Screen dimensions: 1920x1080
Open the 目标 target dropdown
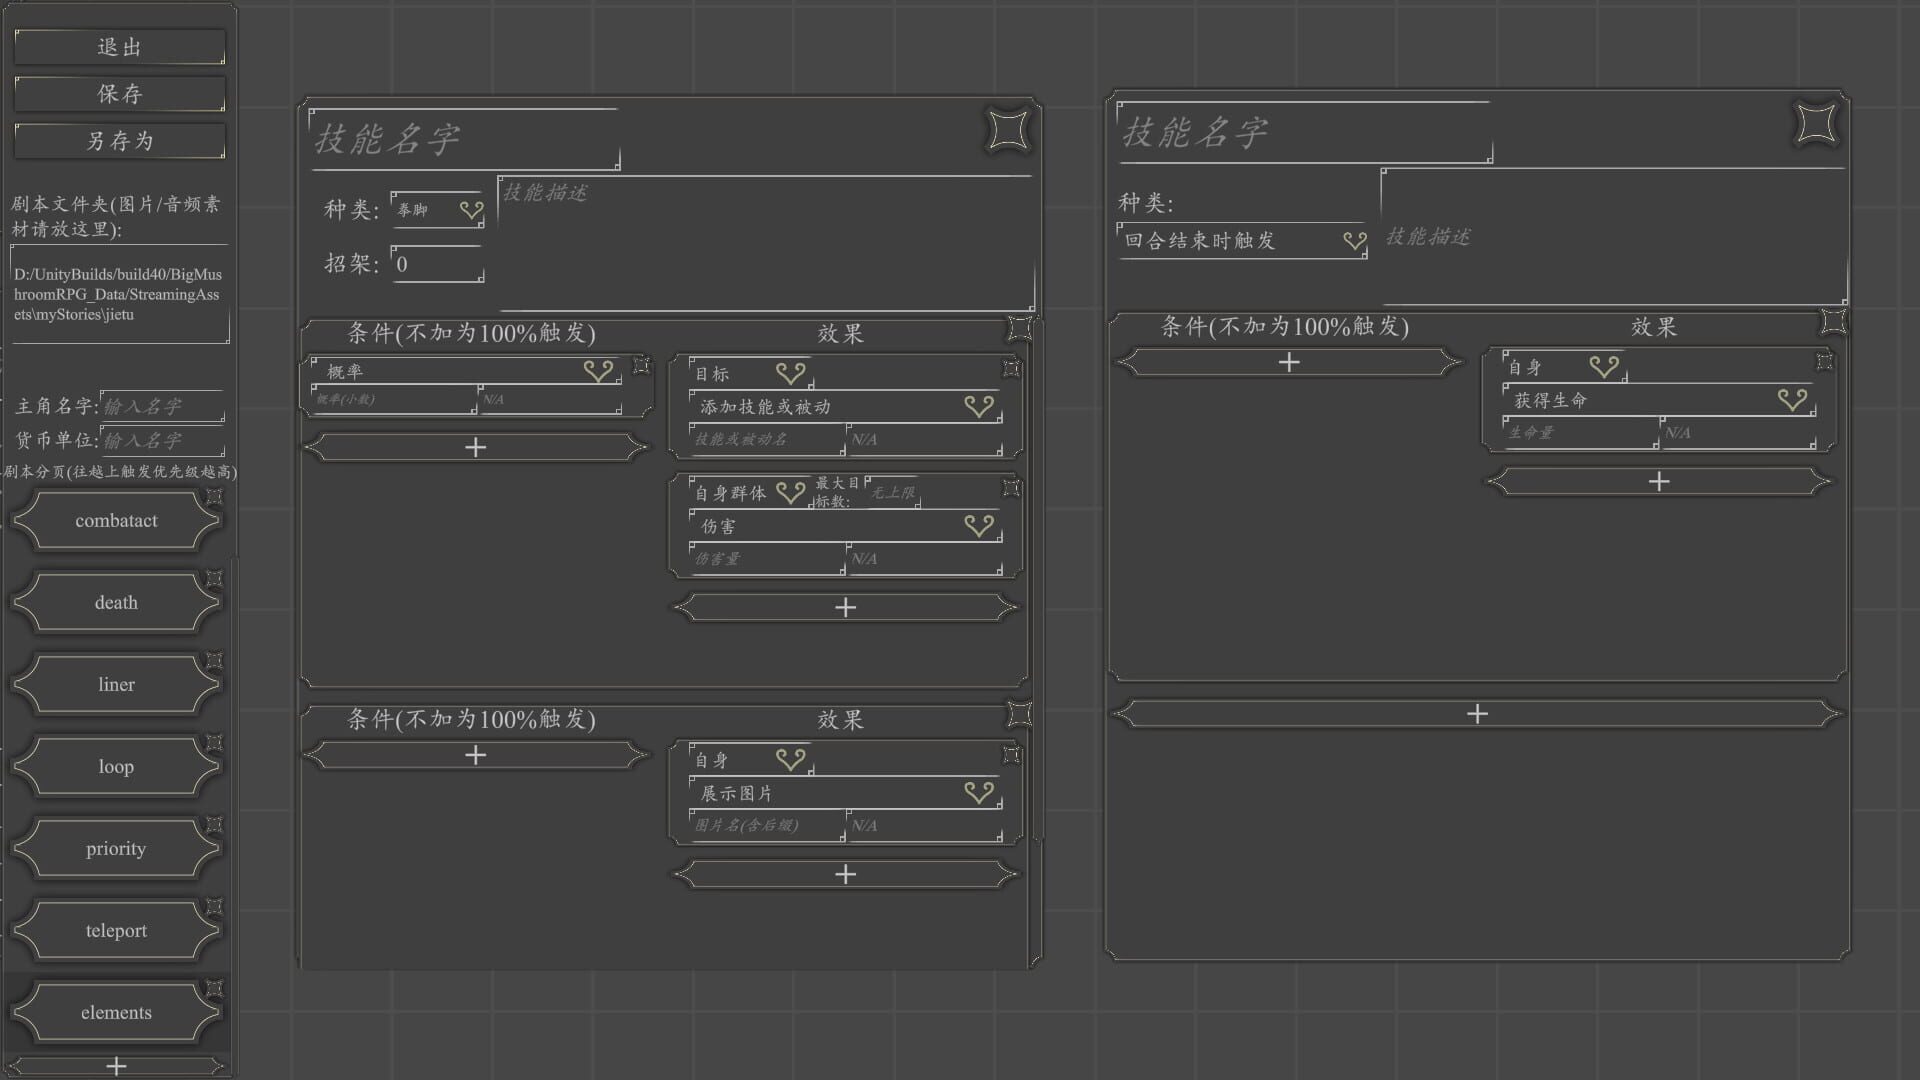(x=751, y=374)
